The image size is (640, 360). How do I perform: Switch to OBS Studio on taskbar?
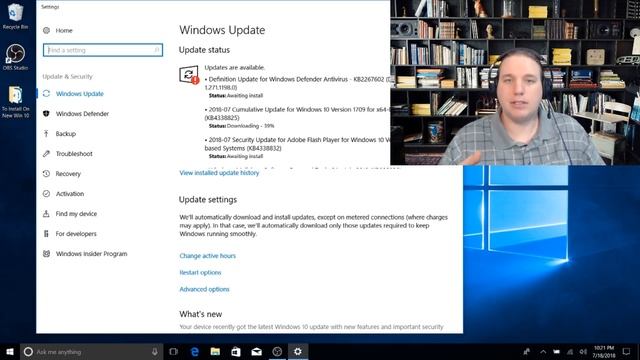[277, 351]
